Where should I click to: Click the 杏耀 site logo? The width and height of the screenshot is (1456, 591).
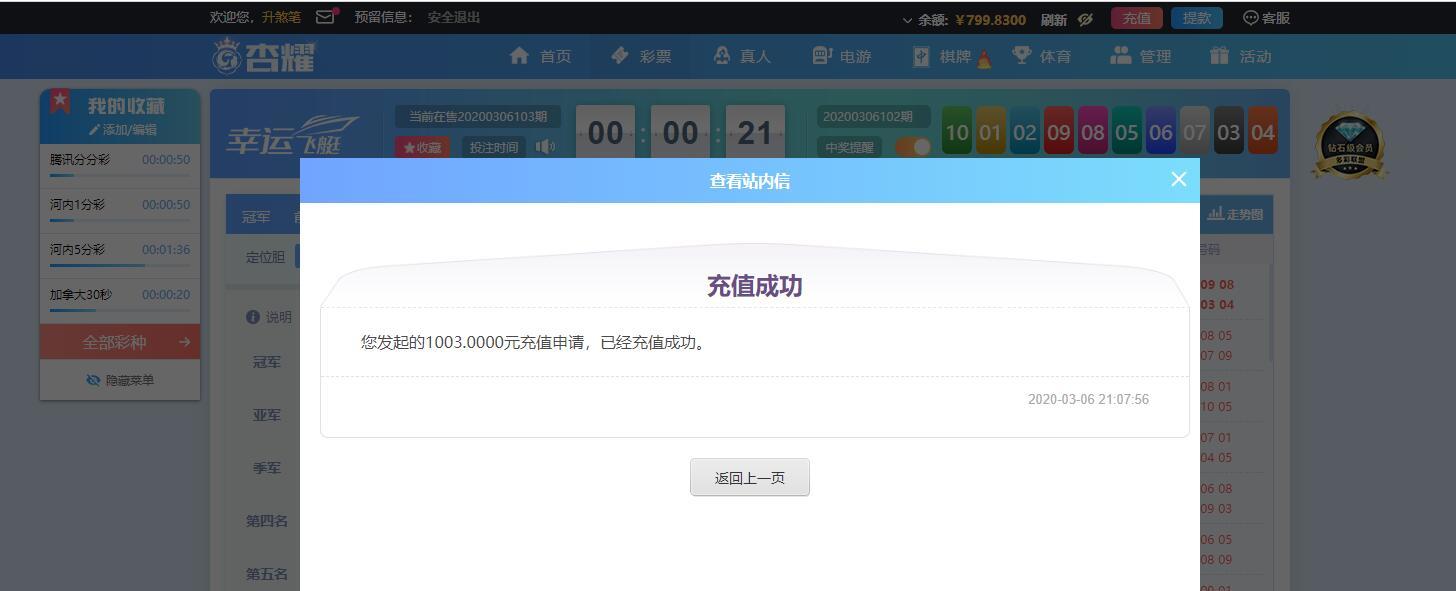264,56
